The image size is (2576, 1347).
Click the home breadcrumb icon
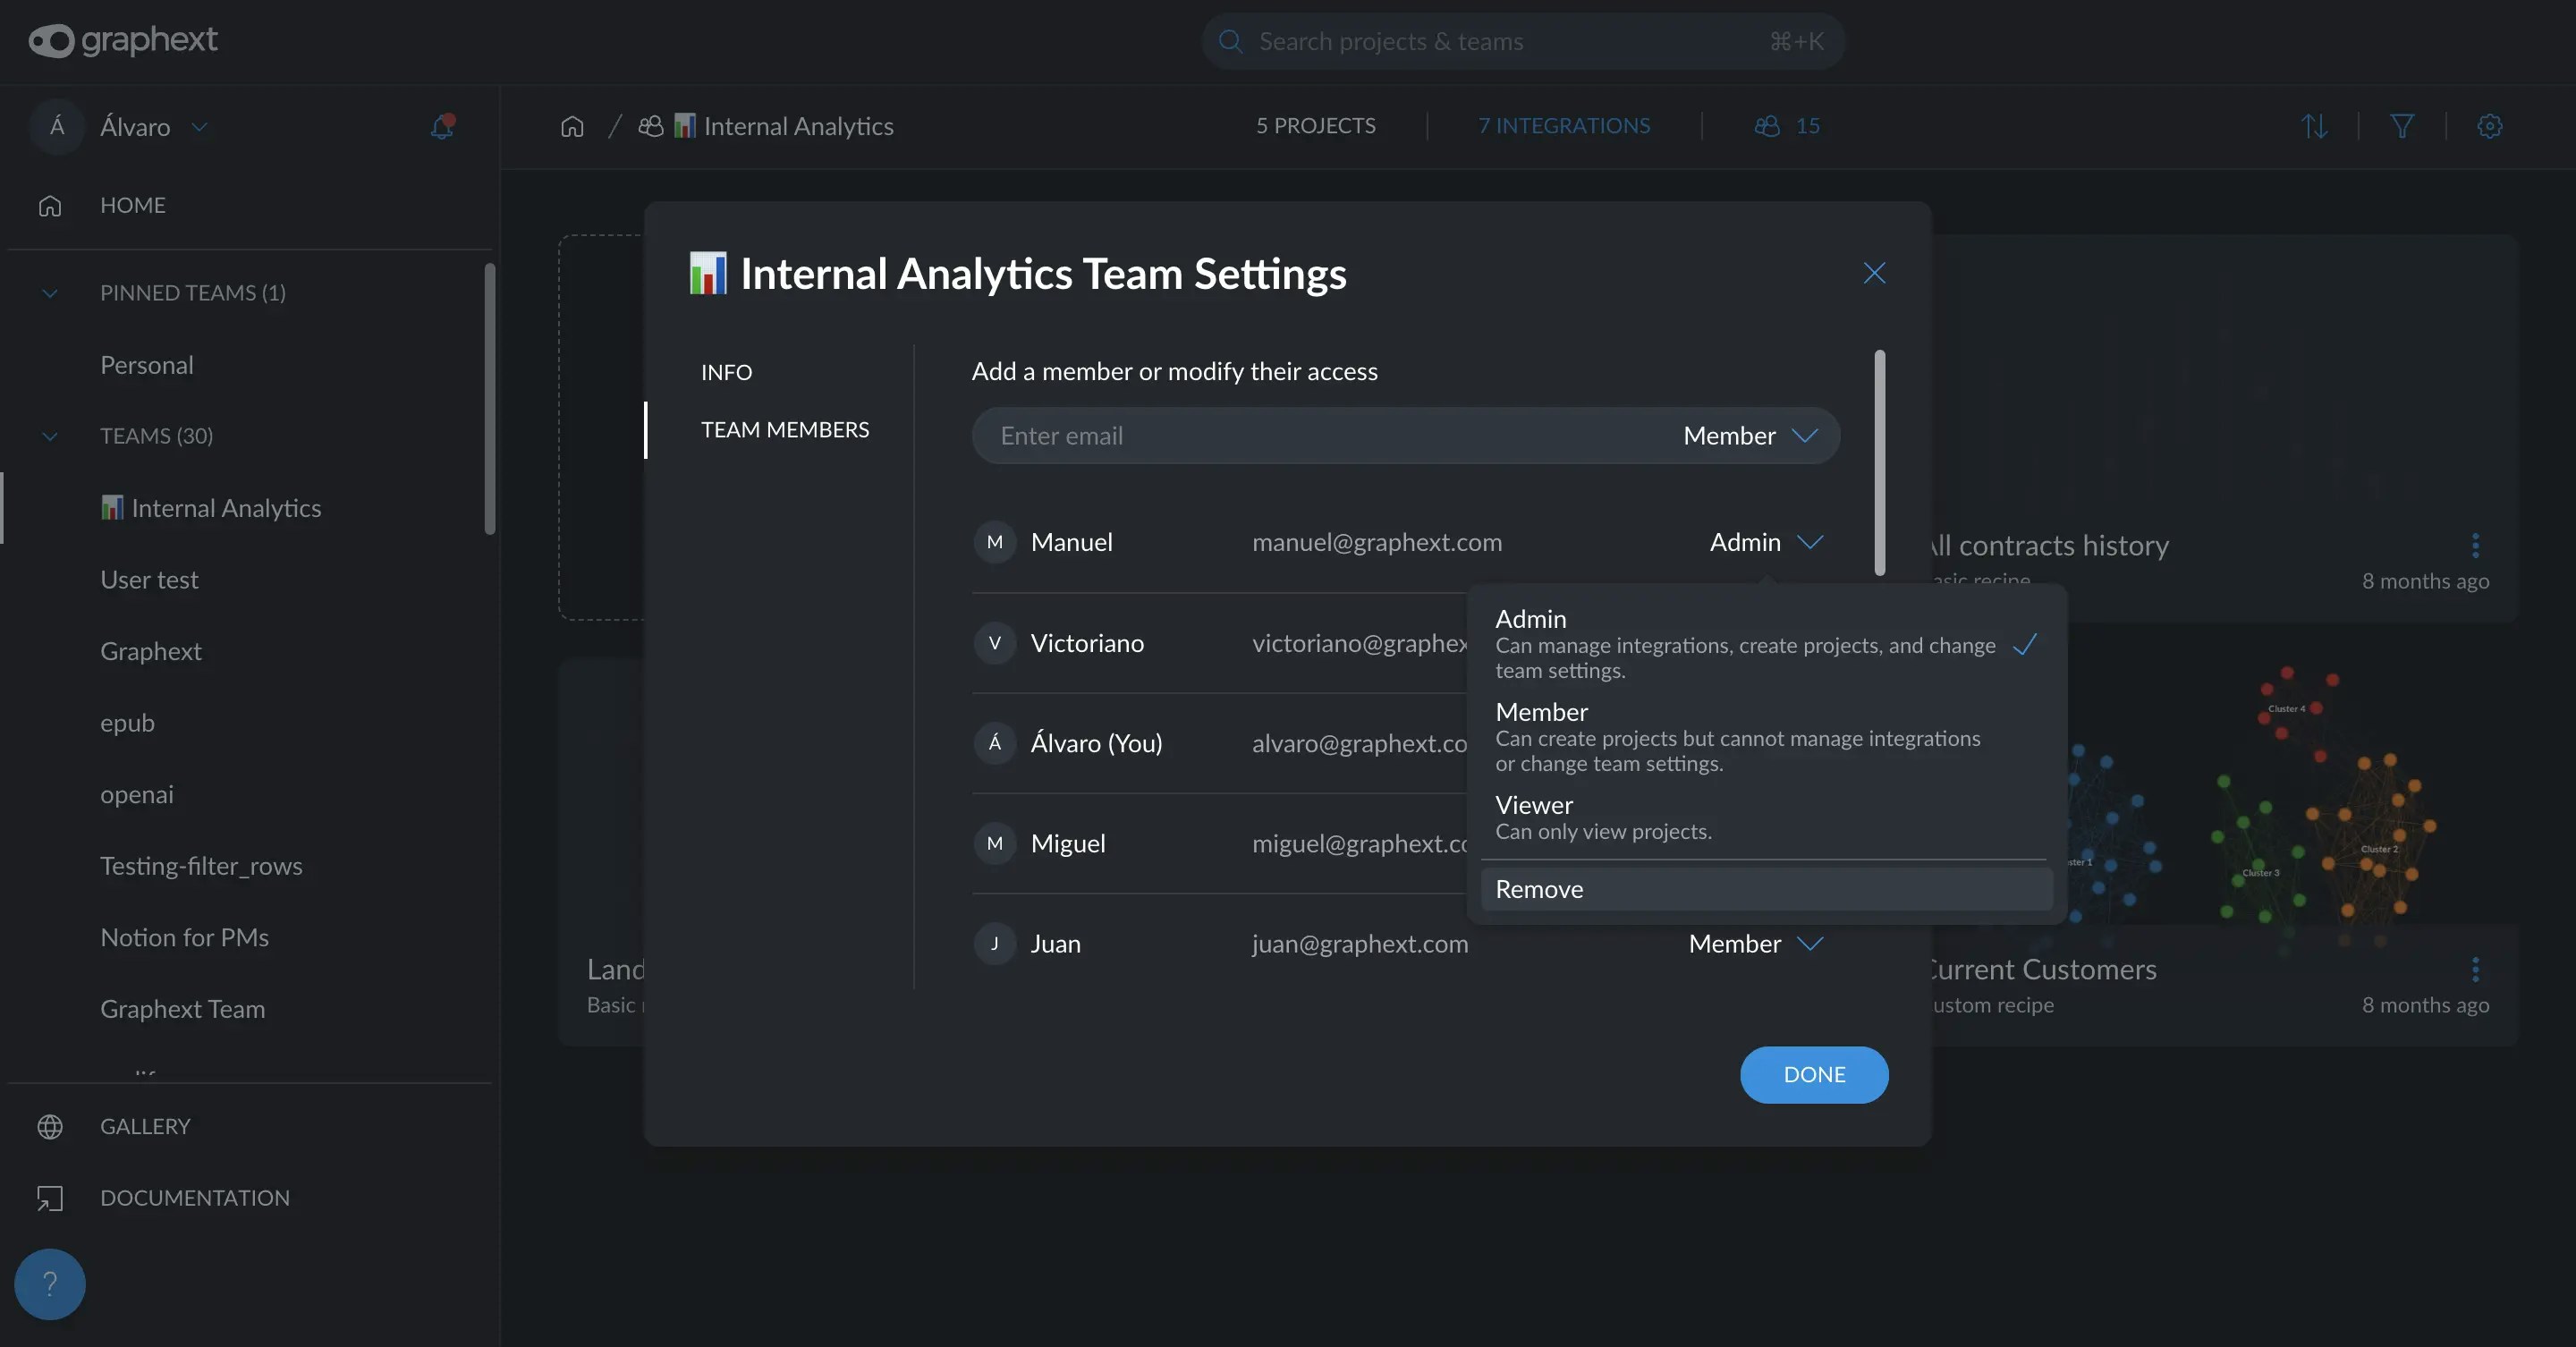click(x=572, y=126)
